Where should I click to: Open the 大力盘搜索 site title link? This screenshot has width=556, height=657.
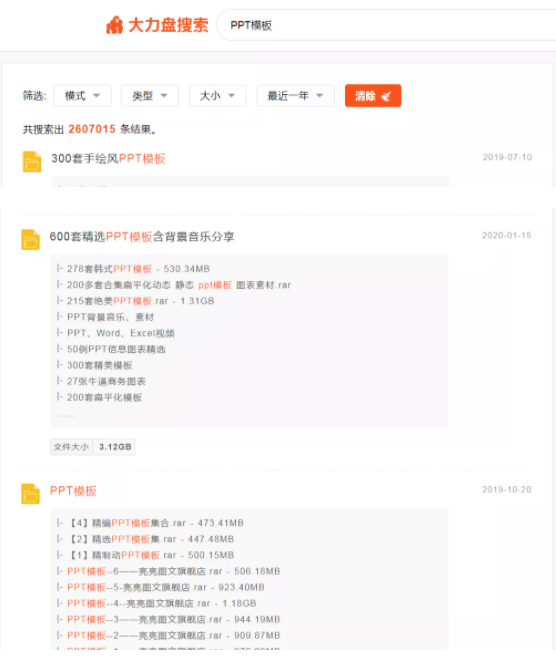pyautogui.click(x=168, y=25)
